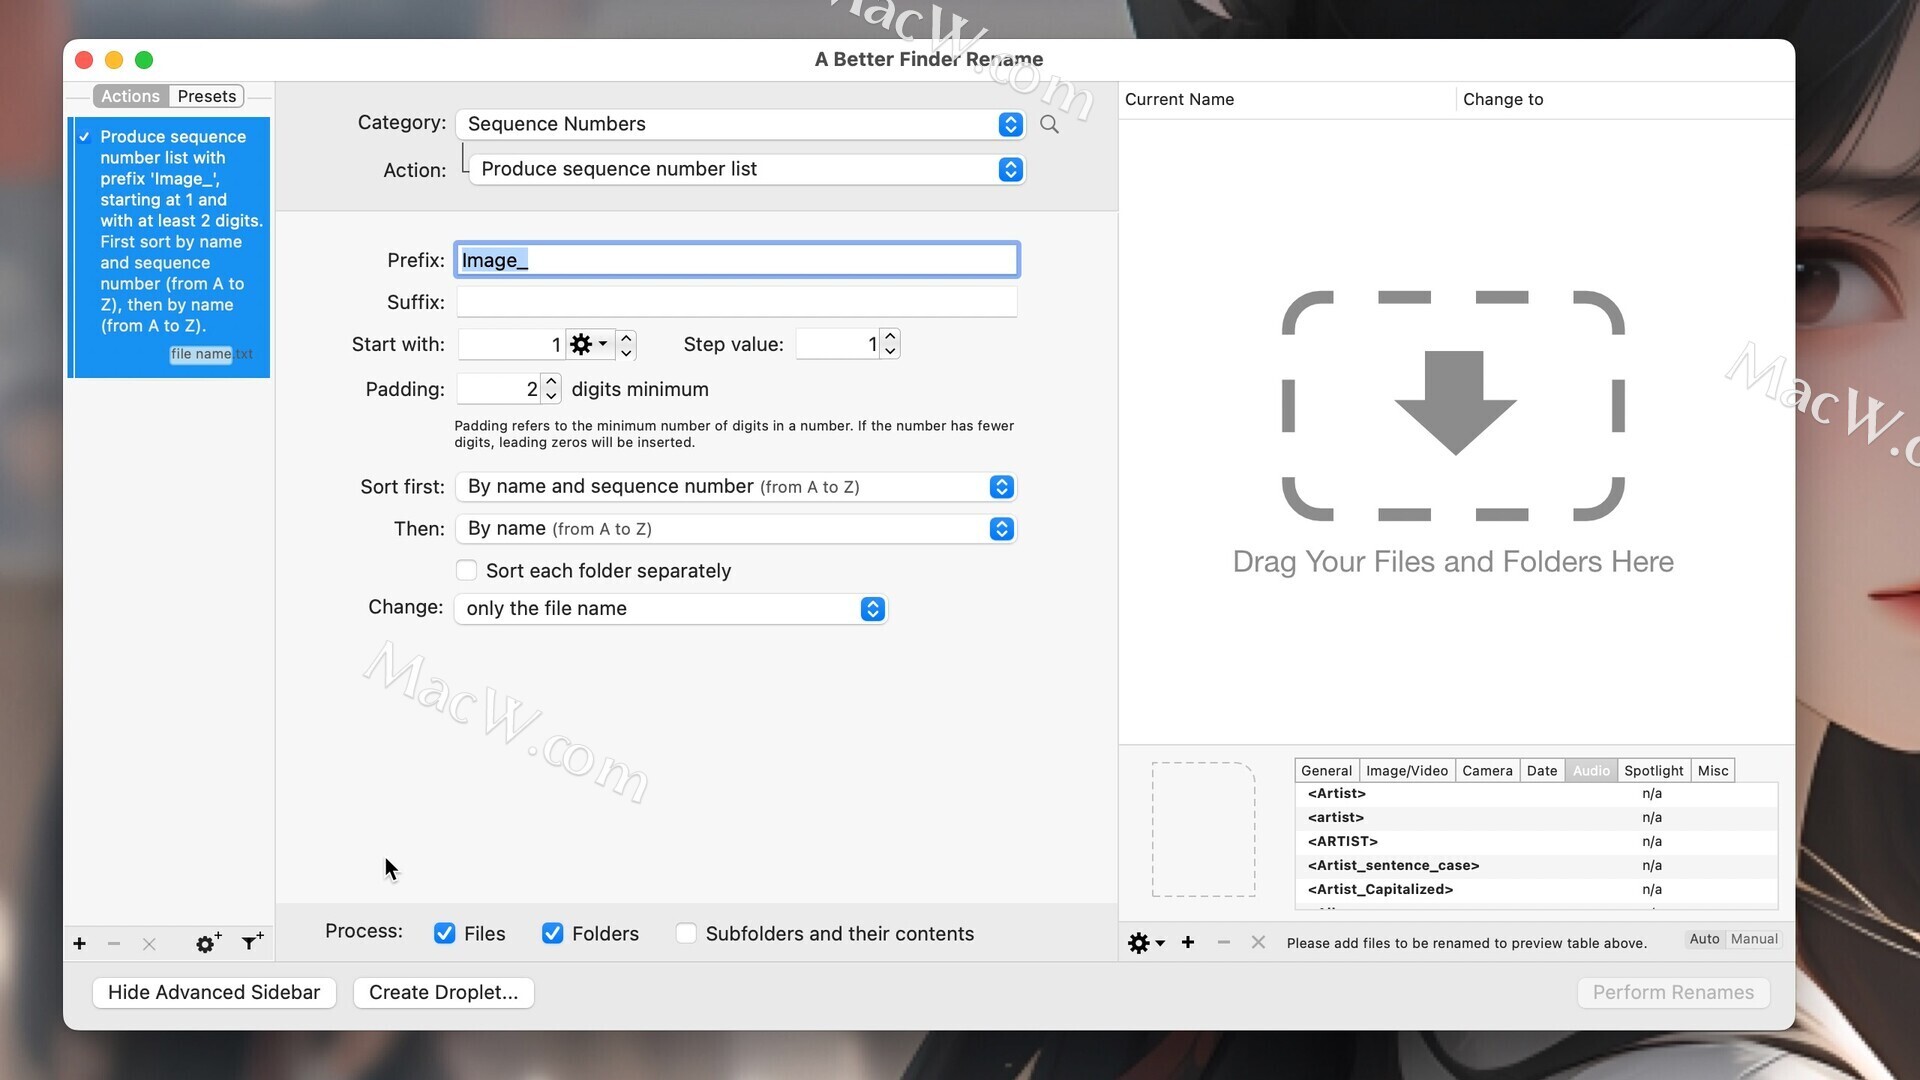Image resolution: width=1920 pixels, height=1080 pixels.
Task: Select the uppercase <ARTIST> tag row
Action: click(x=1536, y=841)
